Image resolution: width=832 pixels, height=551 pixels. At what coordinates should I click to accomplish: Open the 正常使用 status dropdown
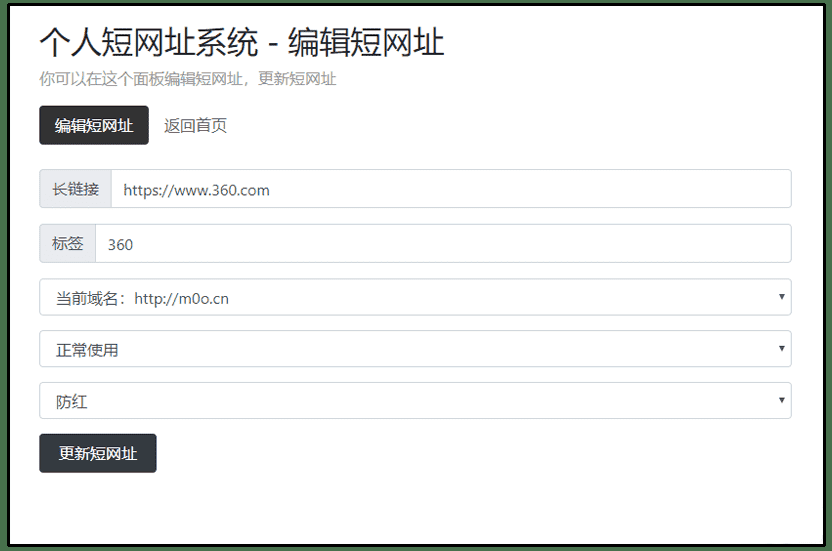(415, 349)
